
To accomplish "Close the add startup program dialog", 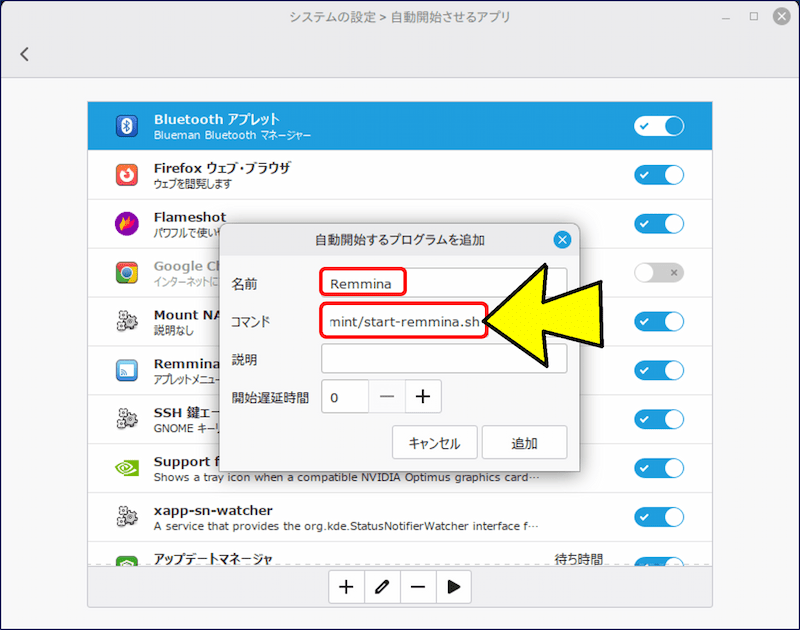I will click(x=562, y=240).
